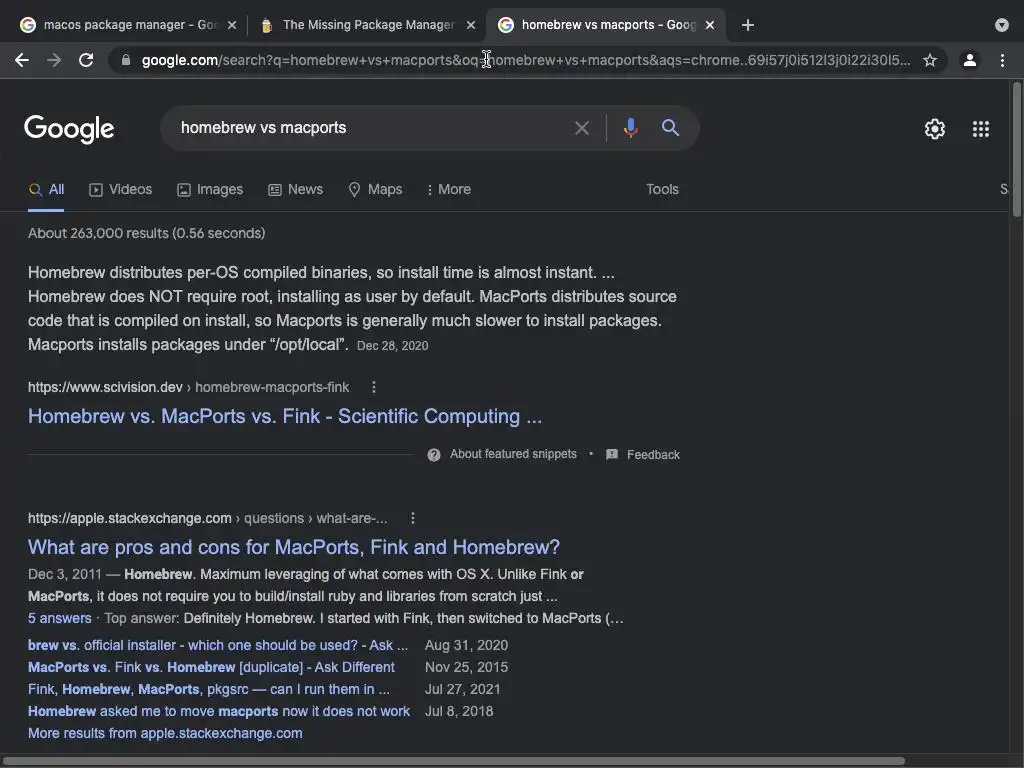Click the Google logo
Viewport: 1024px width, 768px height.
tap(69, 129)
